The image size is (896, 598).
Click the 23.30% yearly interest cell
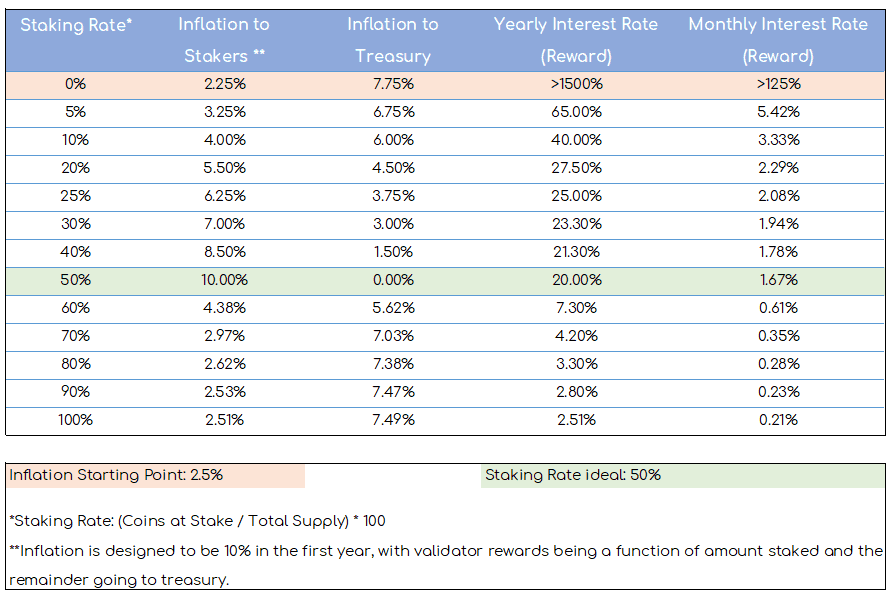(x=577, y=224)
